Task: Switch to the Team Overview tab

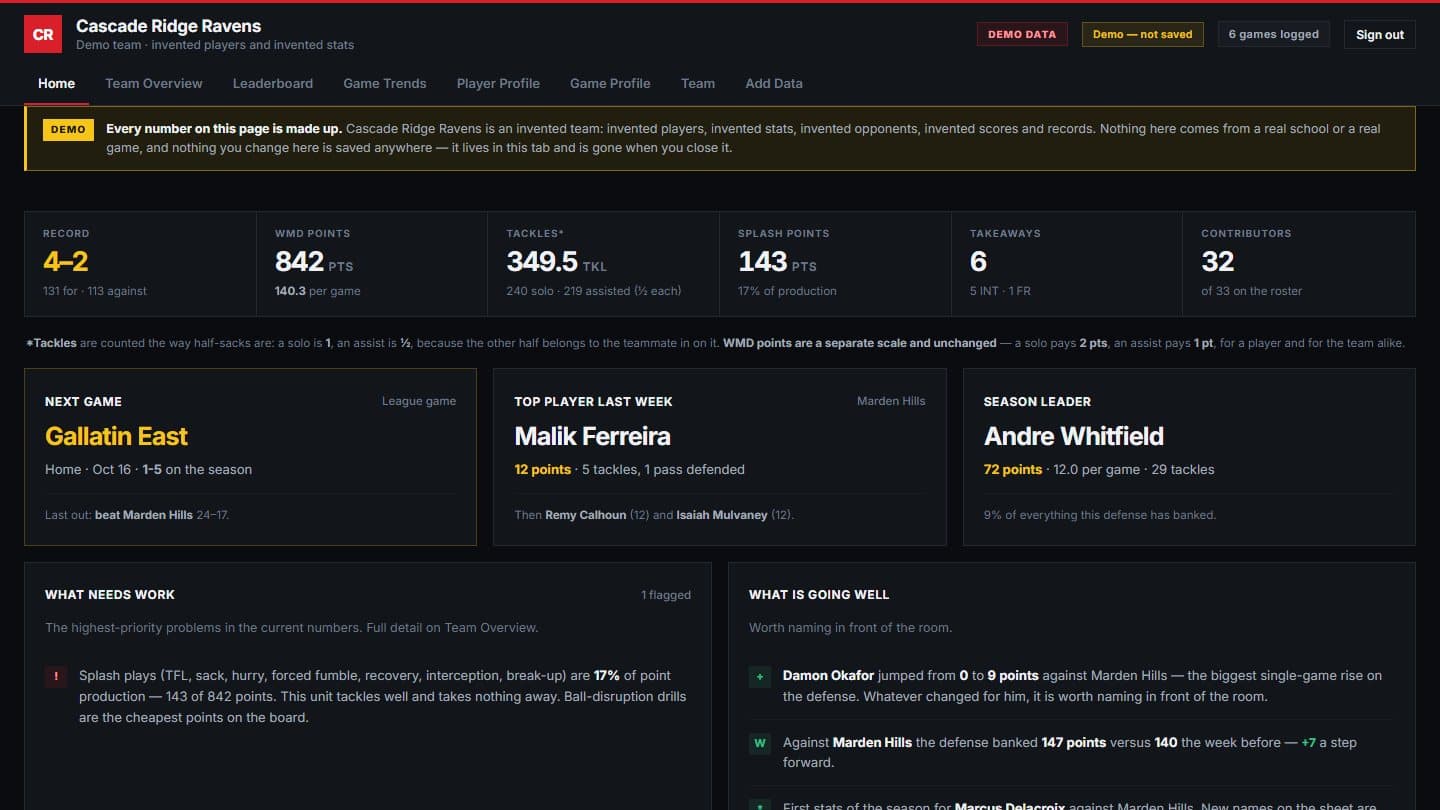Action: (x=154, y=83)
